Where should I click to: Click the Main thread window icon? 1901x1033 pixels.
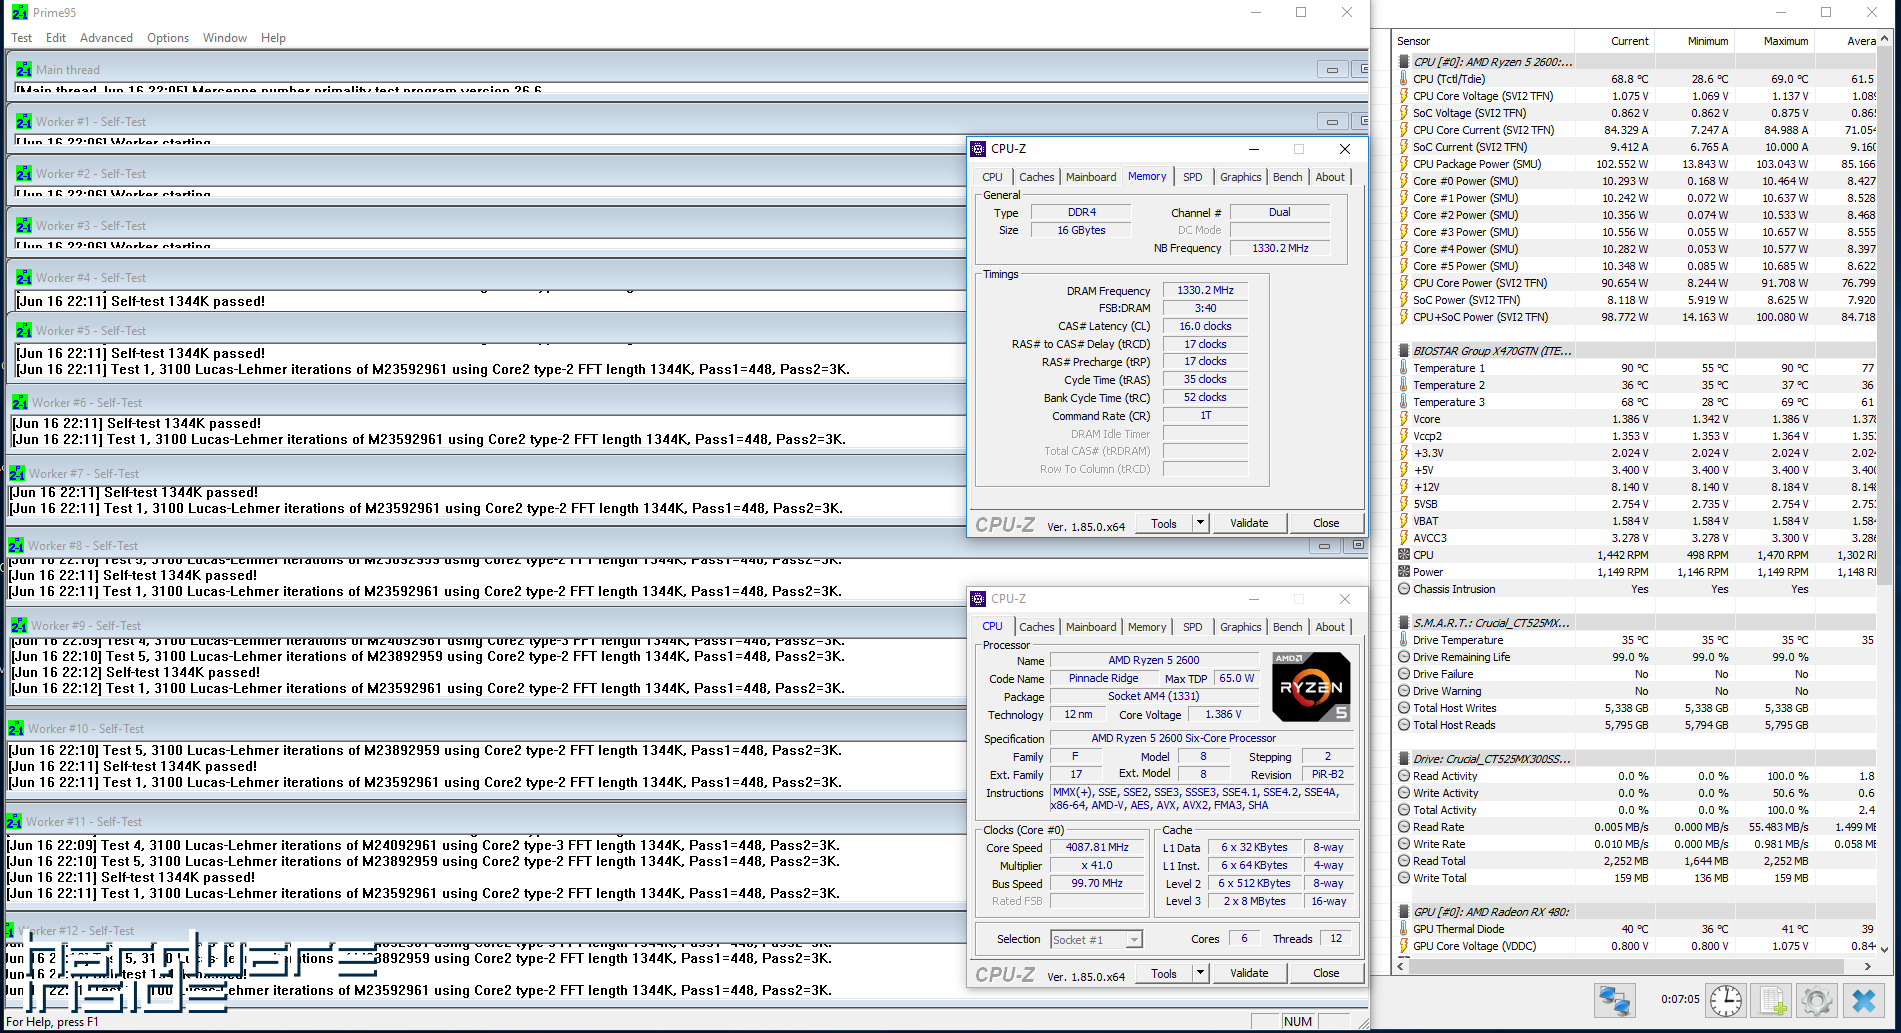pos(24,69)
